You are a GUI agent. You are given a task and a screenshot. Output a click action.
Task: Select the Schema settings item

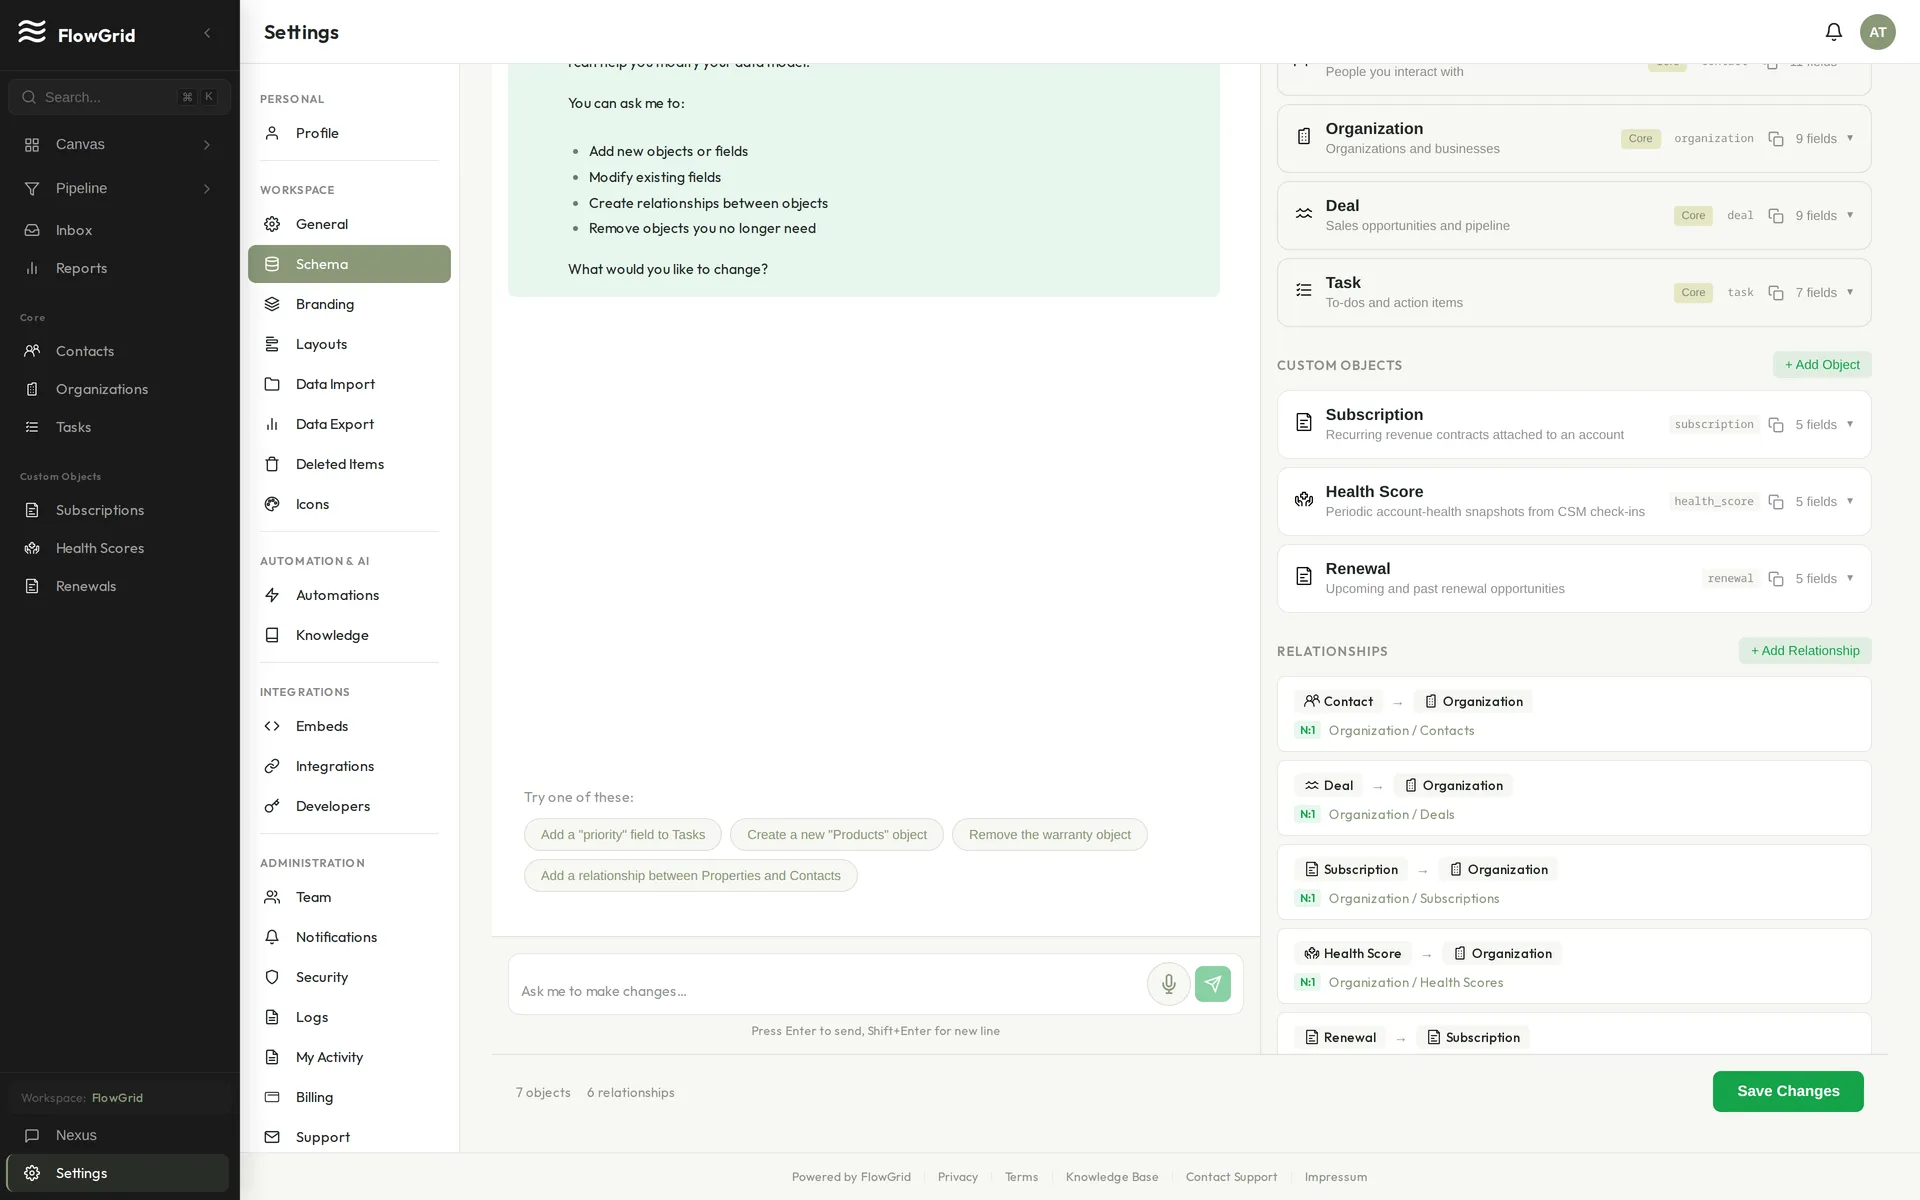(349, 264)
